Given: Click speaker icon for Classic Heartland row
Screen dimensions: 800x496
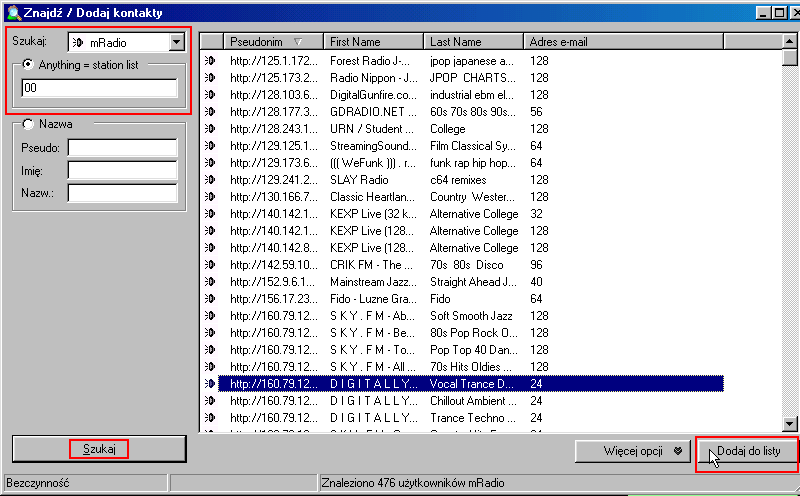Looking at the screenshot, I should point(211,197).
